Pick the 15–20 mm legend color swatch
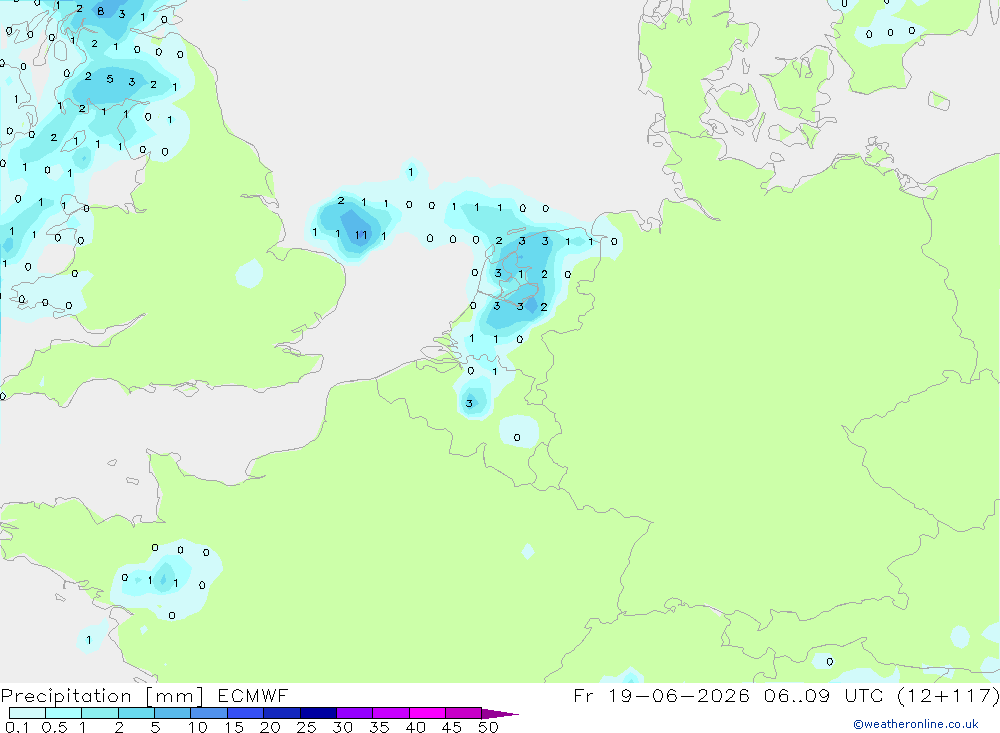Viewport: 1000px width, 733px height. coord(246,713)
